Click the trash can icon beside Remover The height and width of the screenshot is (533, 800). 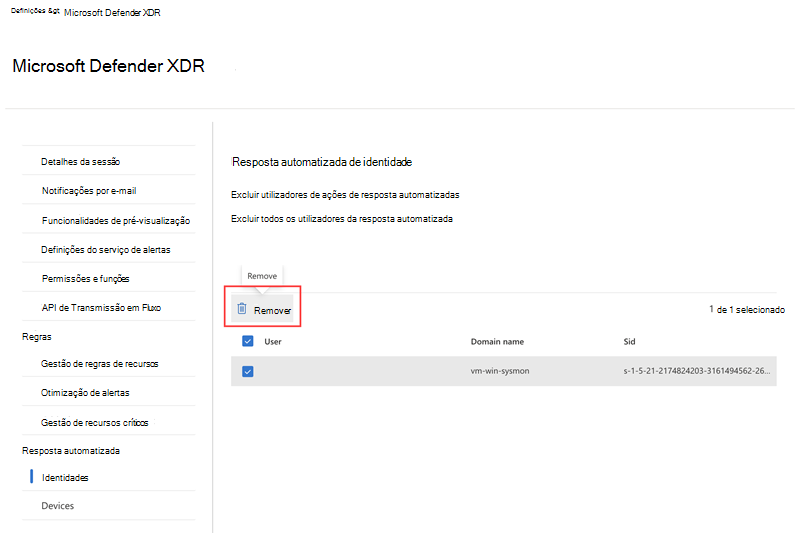click(x=242, y=309)
